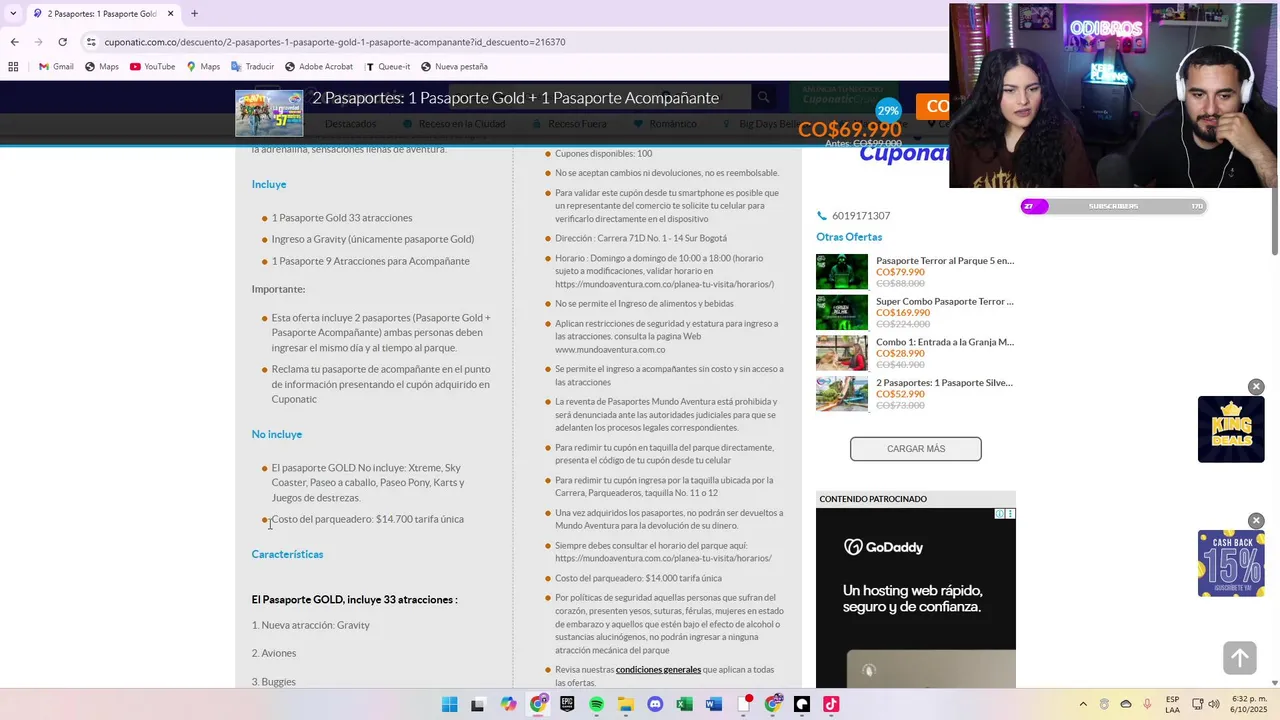The image size is (1280, 720).
Task: Open the Traducir bookmark
Action: point(252,67)
